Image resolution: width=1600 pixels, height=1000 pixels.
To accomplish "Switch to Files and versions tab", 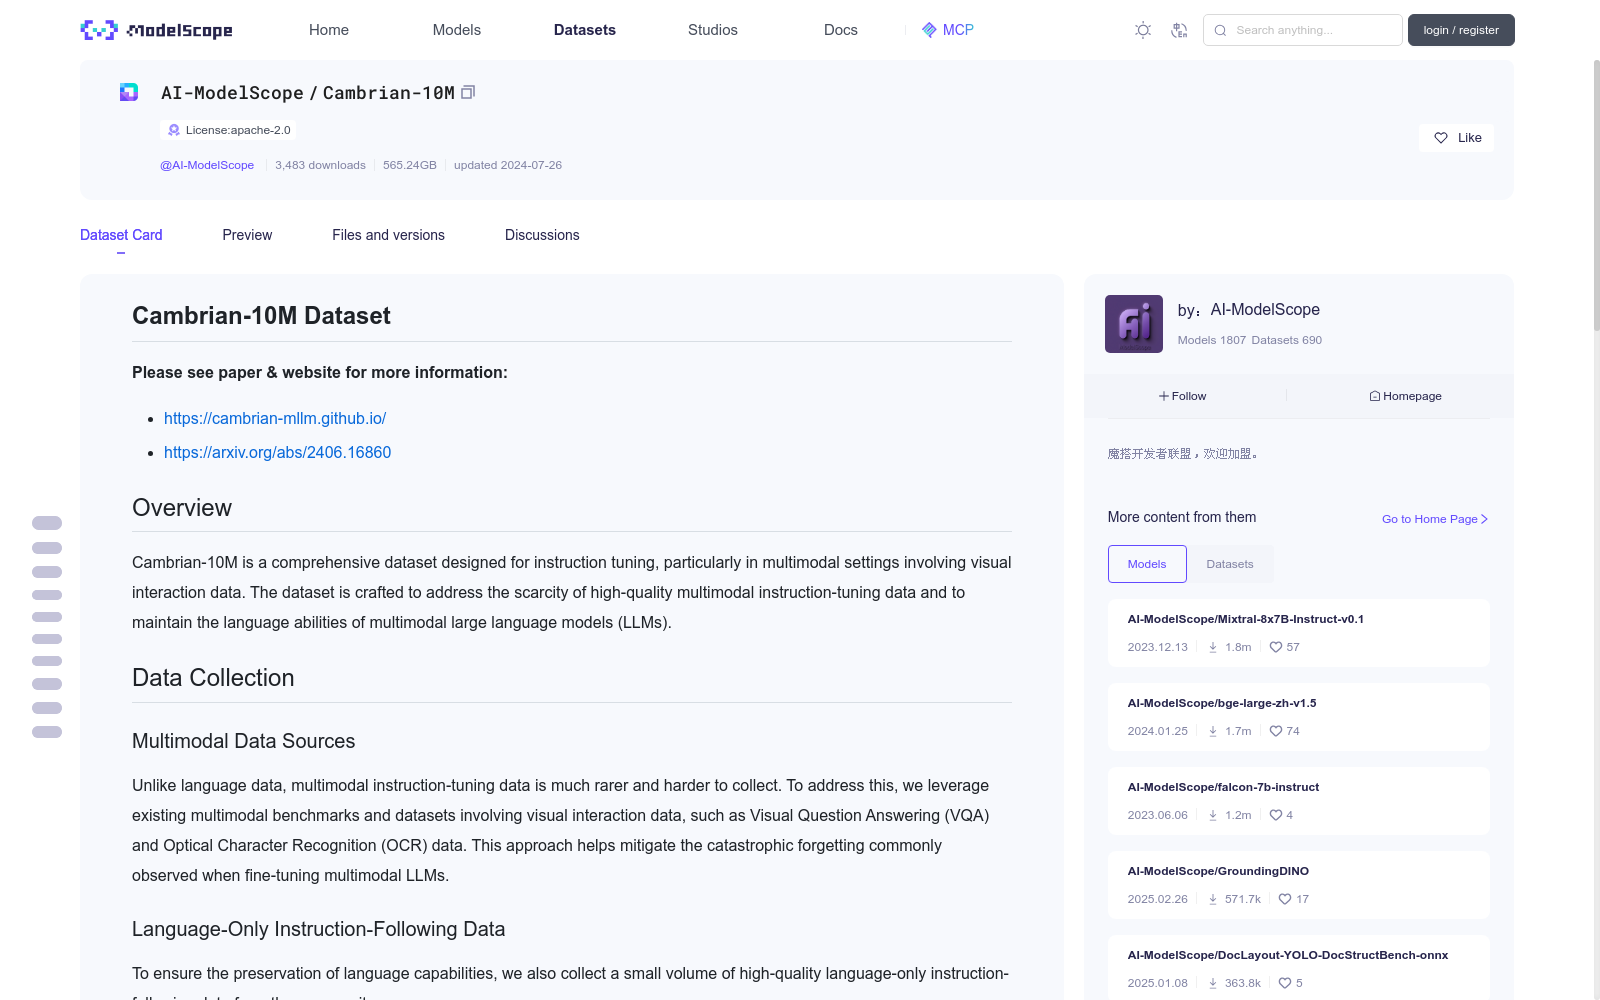I will coord(388,235).
